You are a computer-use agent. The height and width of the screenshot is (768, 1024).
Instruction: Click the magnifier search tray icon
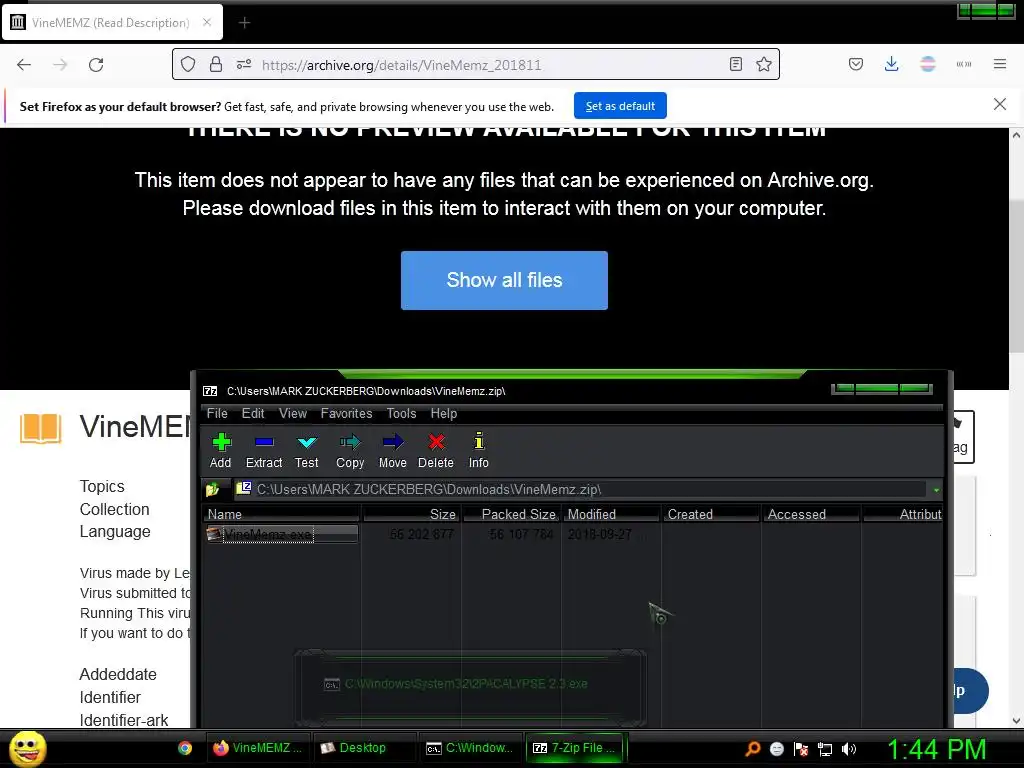tap(752, 749)
